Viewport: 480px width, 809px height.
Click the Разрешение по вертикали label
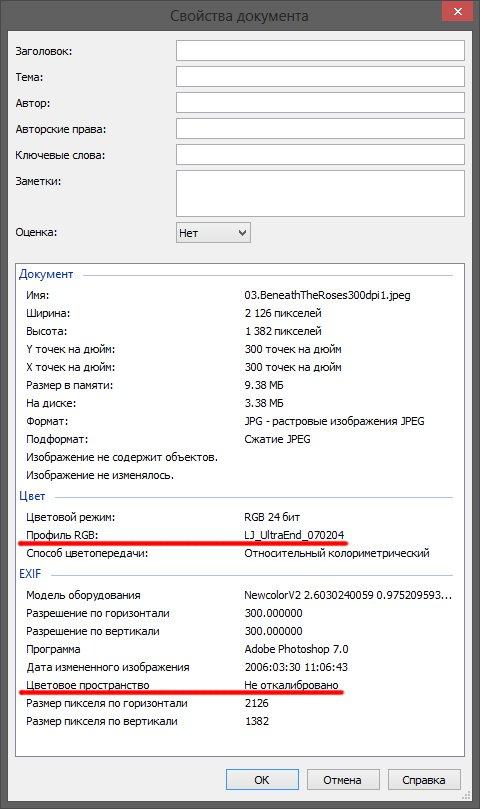[x=93, y=632]
